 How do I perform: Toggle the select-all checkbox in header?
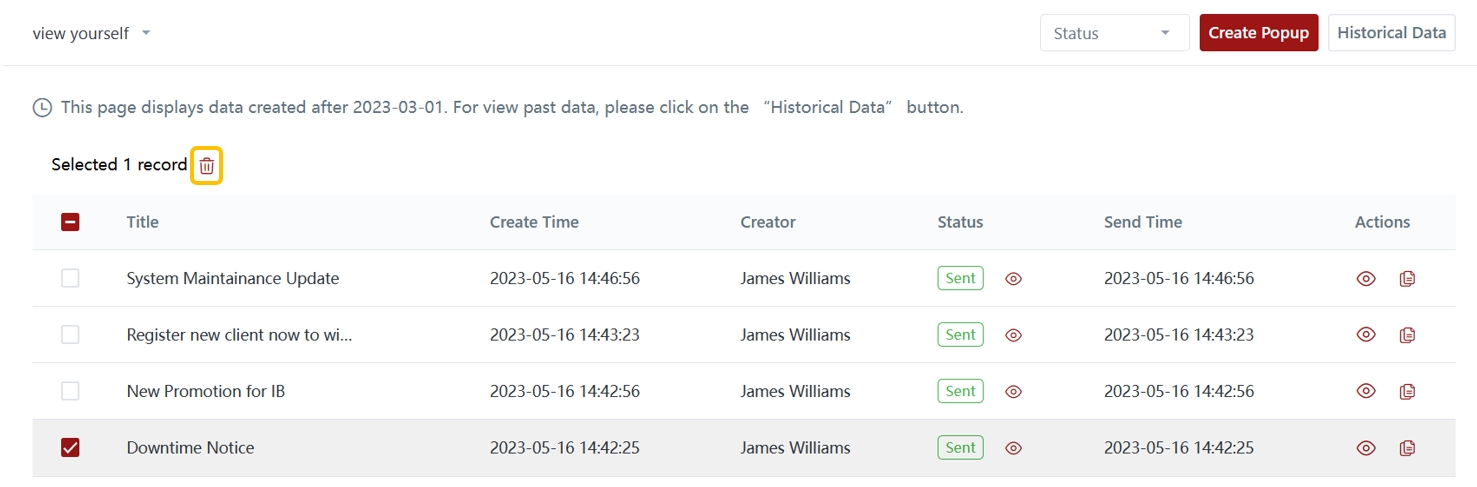70,222
